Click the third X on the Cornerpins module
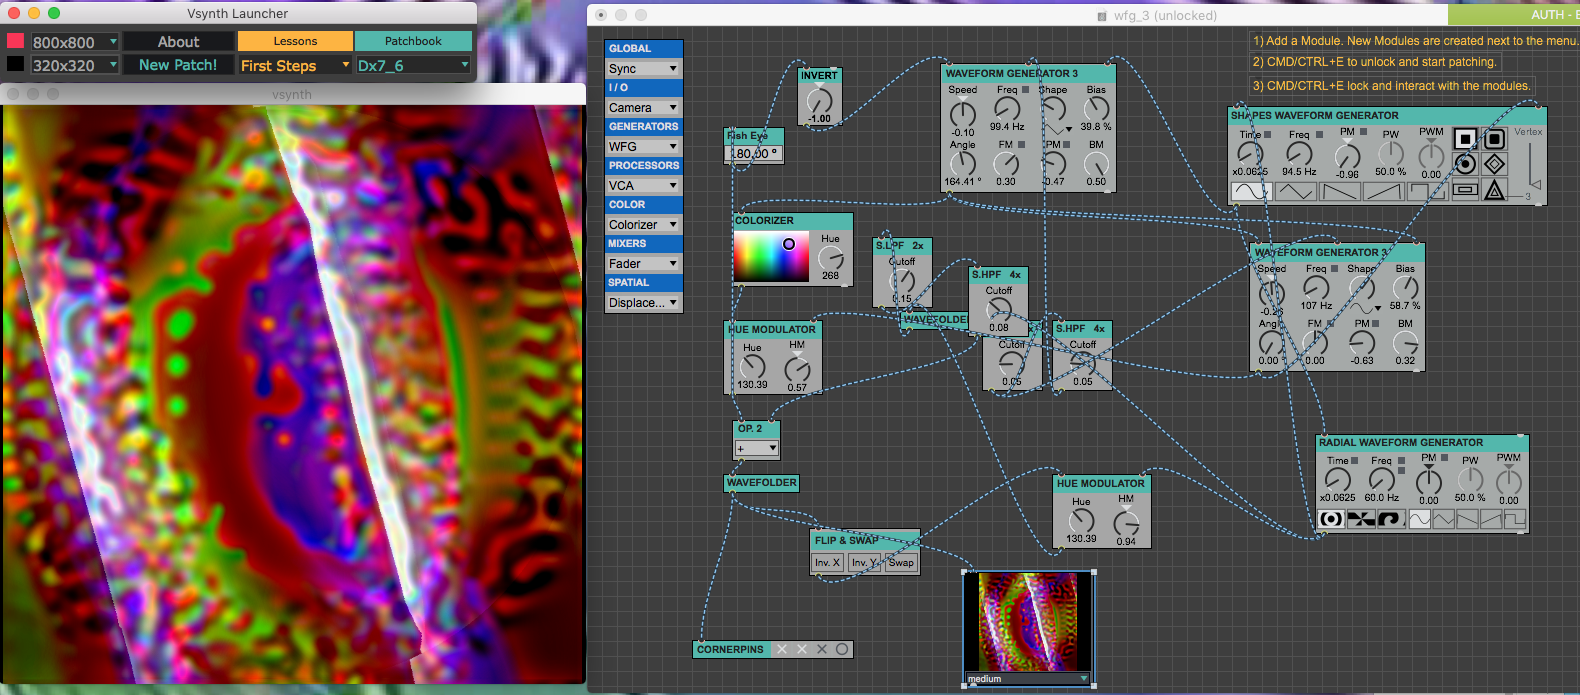Viewport: 1580px width, 695px height. click(x=822, y=649)
